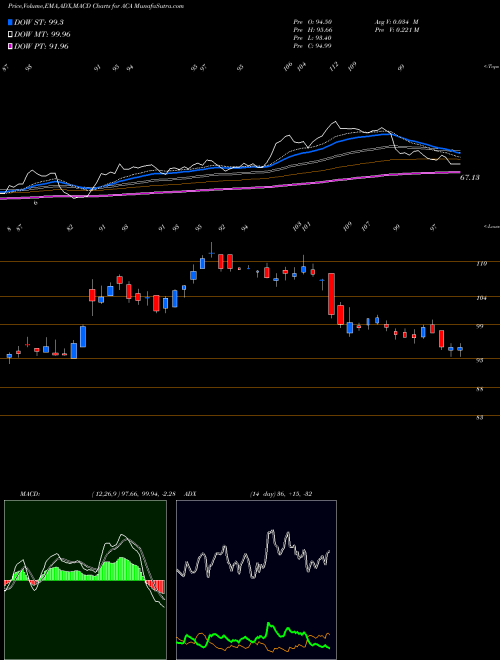This screenshot has height=660, width=500.
Task: Click the 112 label in the tops row
Action: point(334,67)
